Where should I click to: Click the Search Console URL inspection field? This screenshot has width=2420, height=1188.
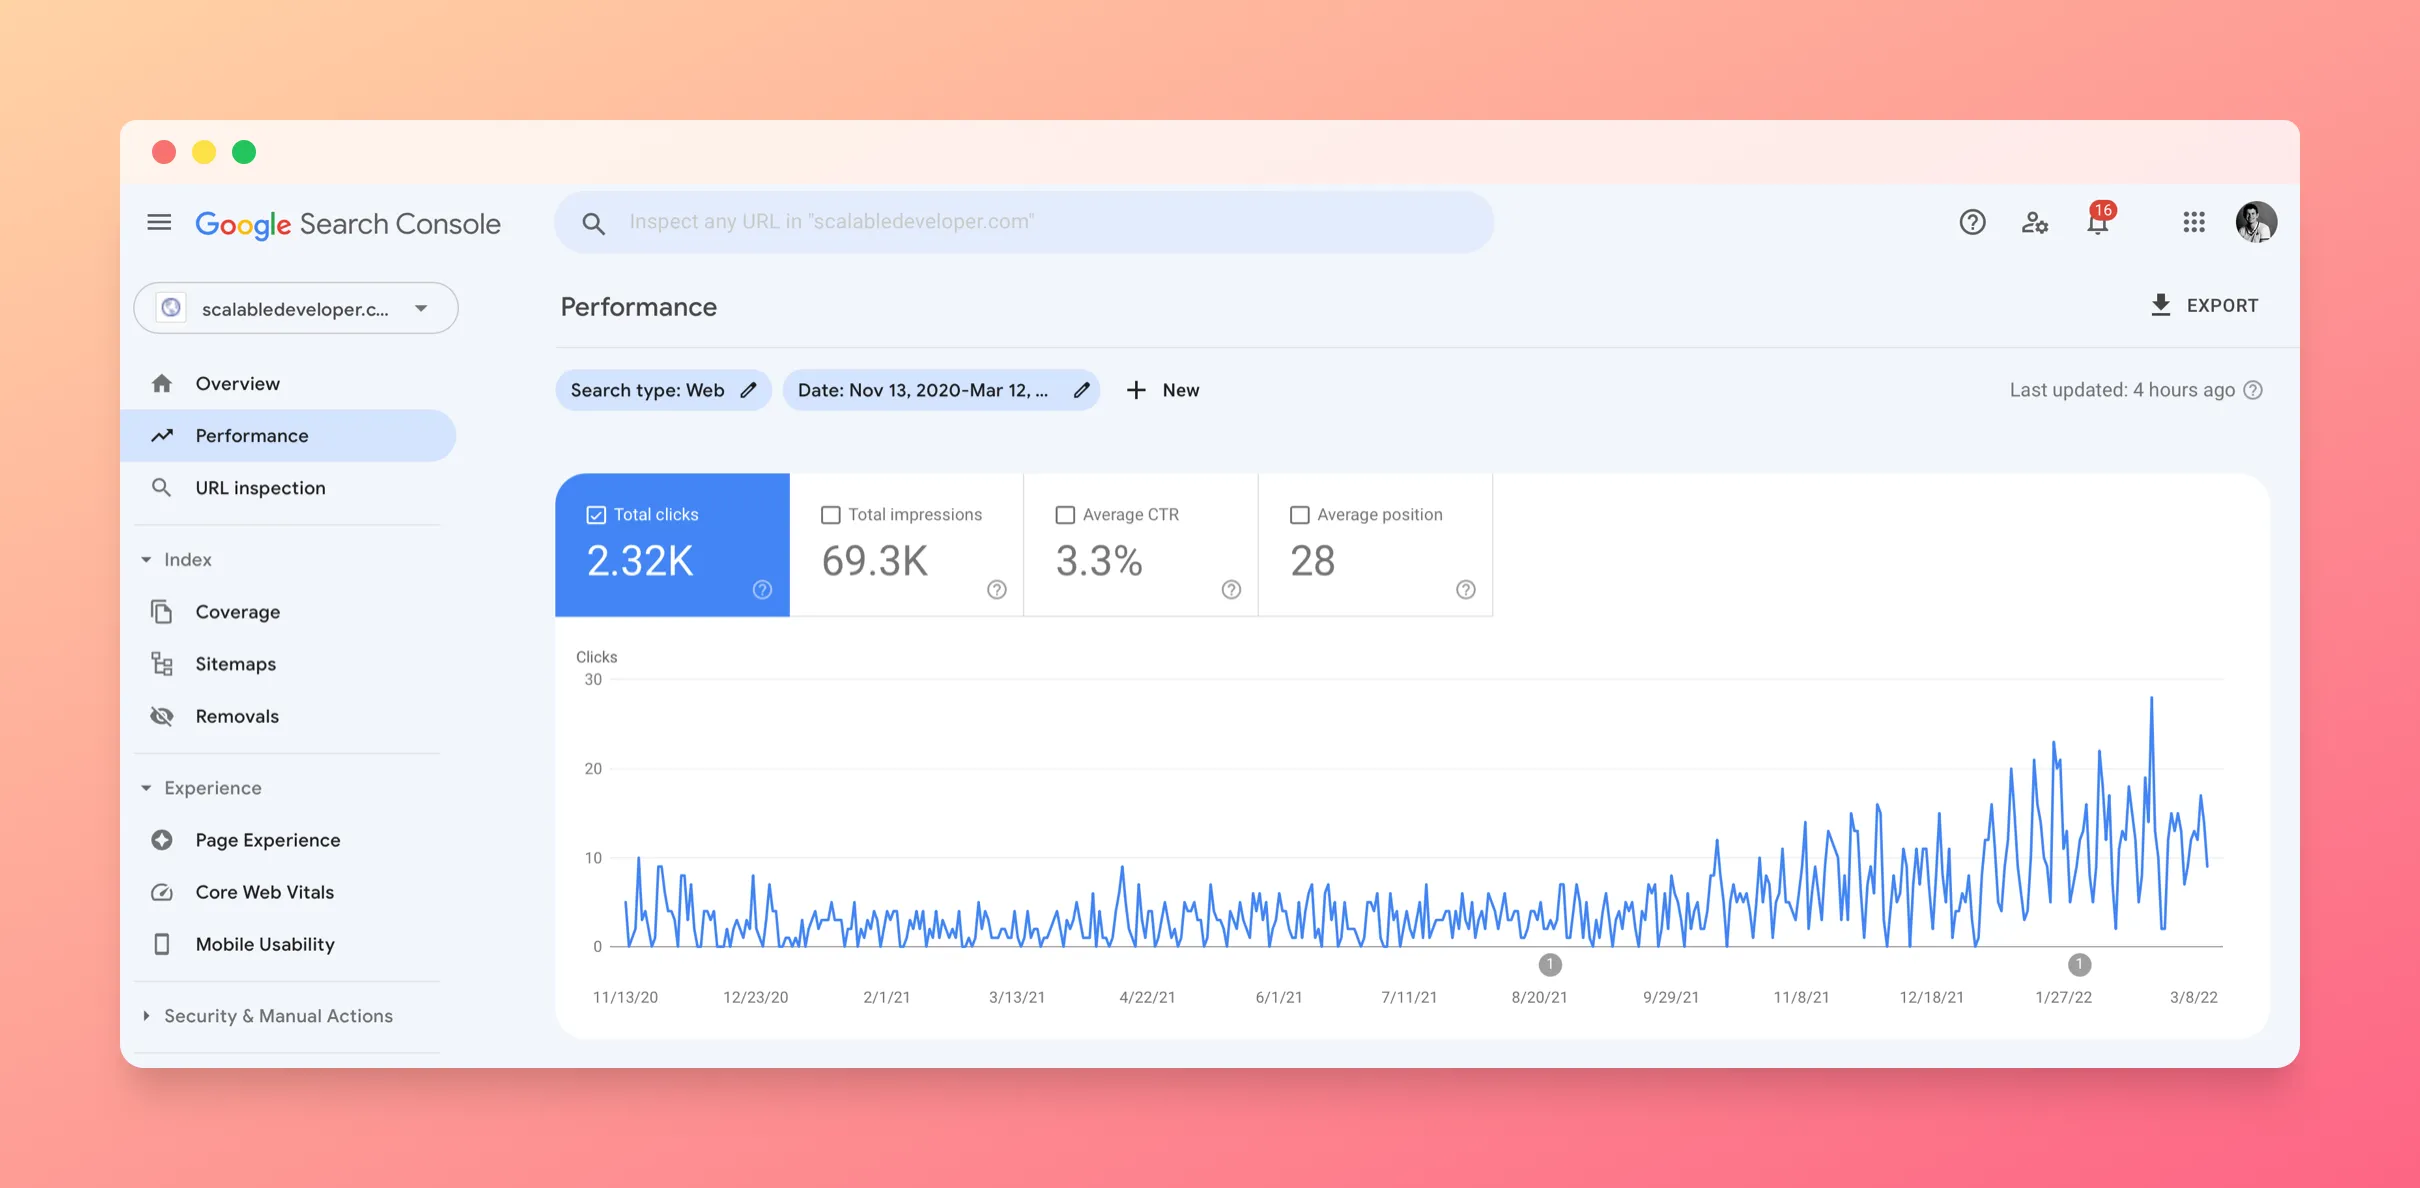click(1026, 221)
